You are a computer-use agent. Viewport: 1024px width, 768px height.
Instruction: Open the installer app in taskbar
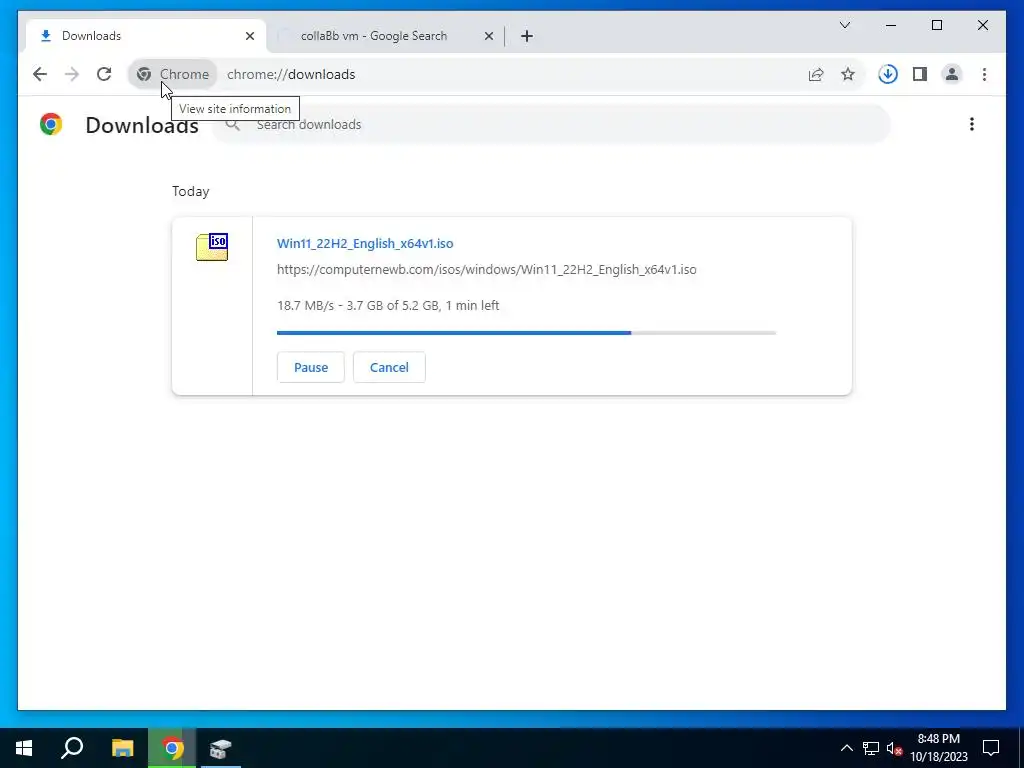(221, 748)
